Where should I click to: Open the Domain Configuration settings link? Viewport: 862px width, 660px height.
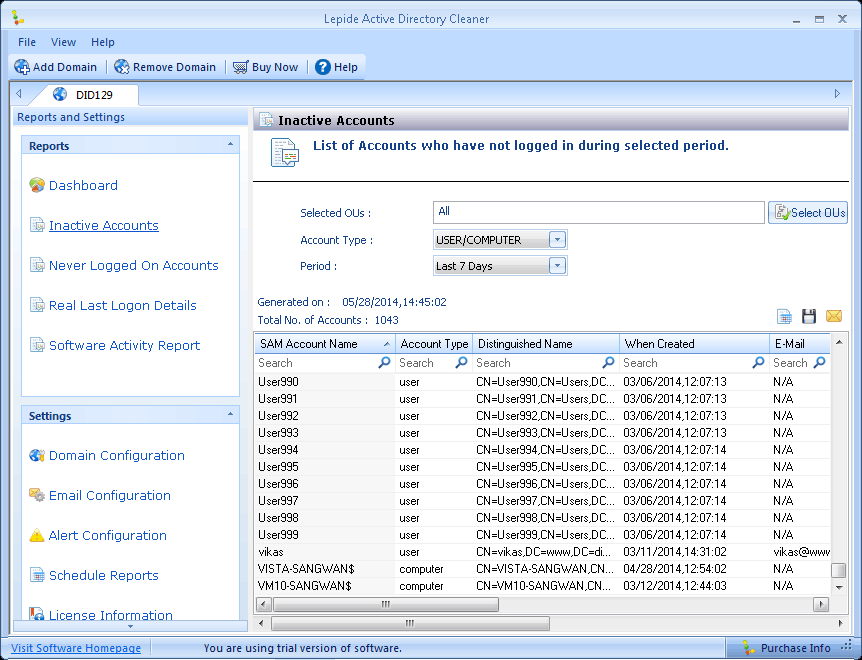(117, 456)
